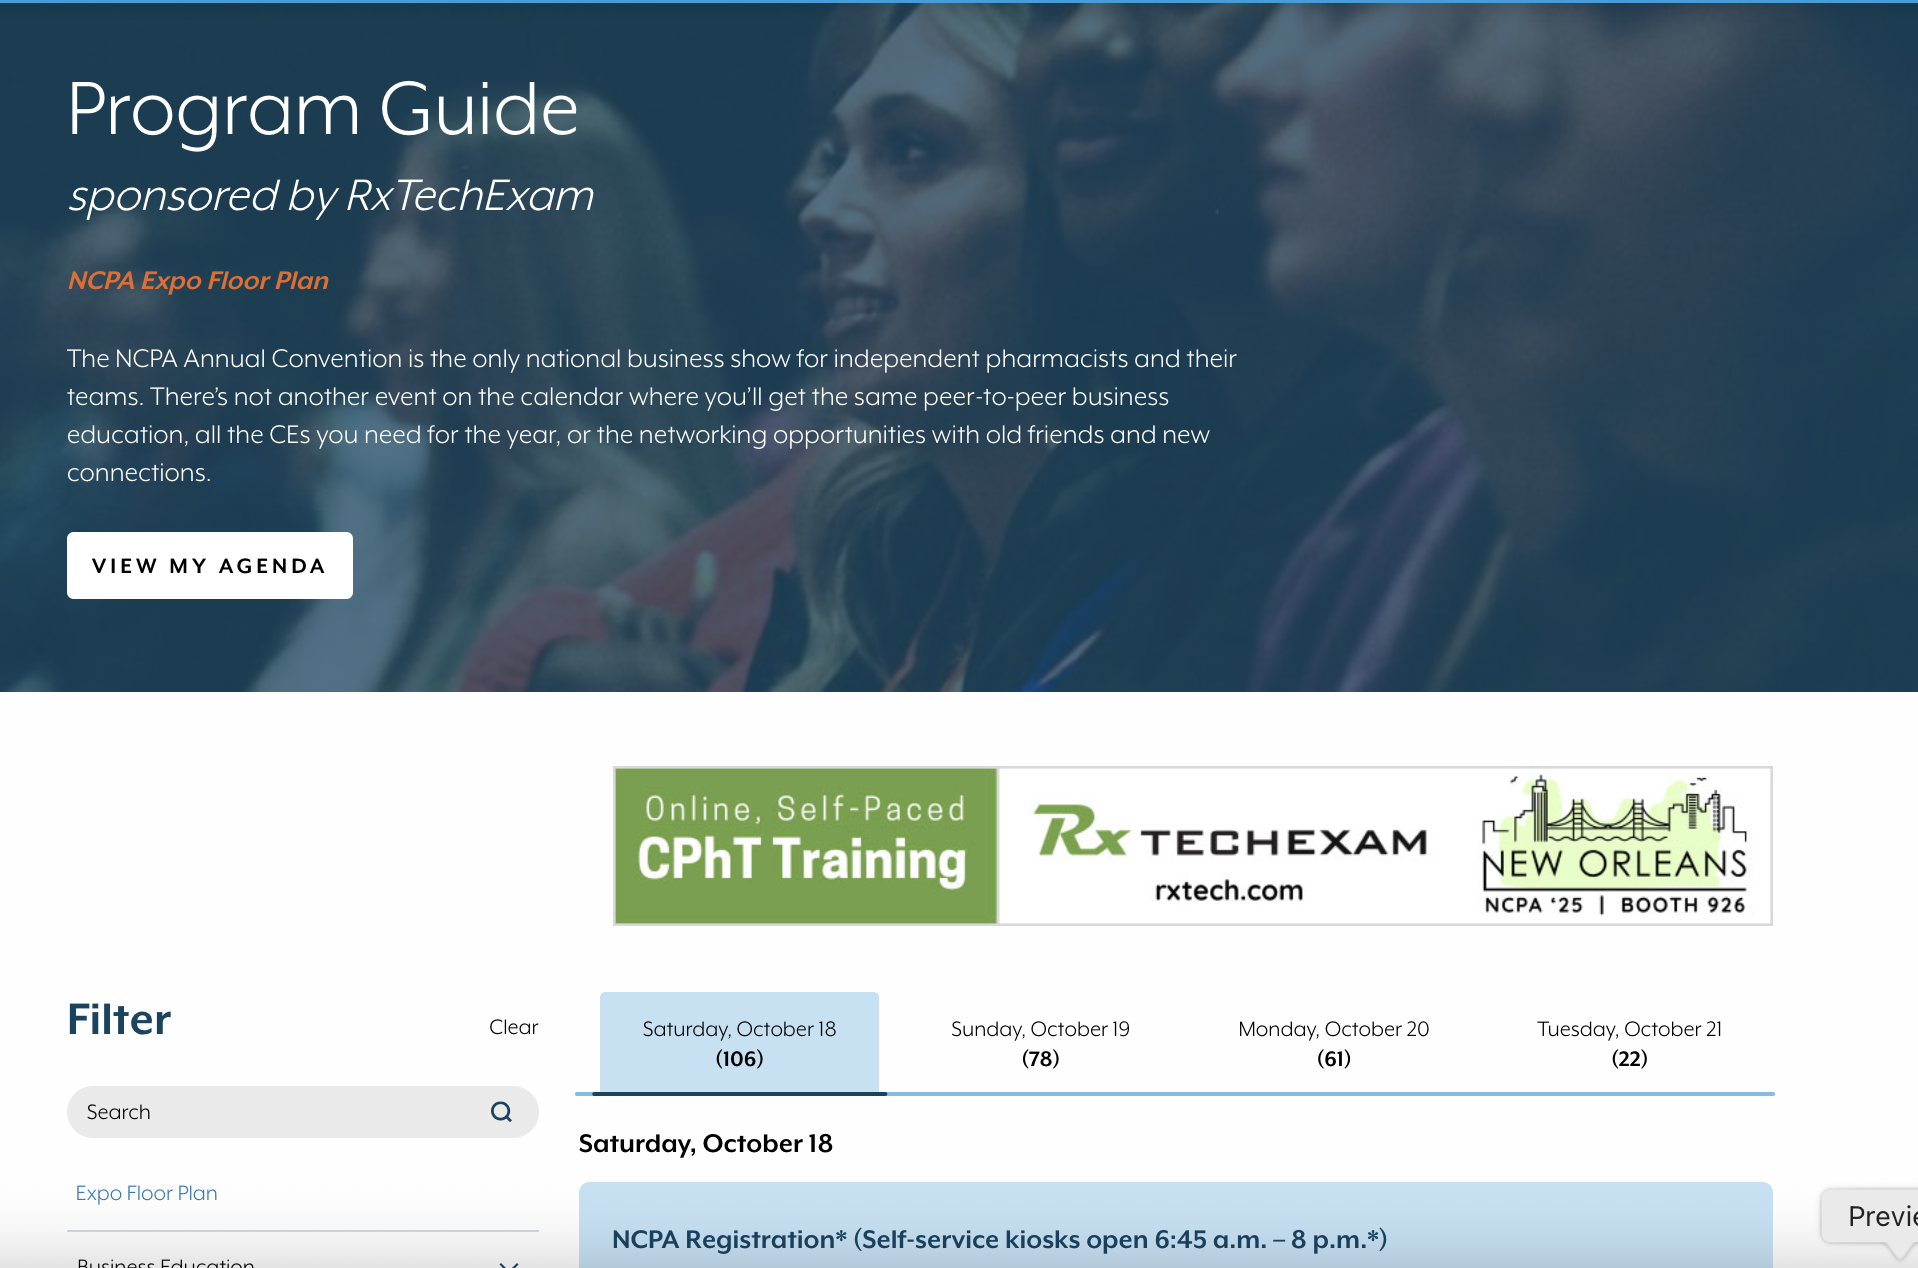The width and height of the screenshot is (1918, 1268).
Task: Click the Preview tooltip bubble
Action: (x=1878, y=1216)
